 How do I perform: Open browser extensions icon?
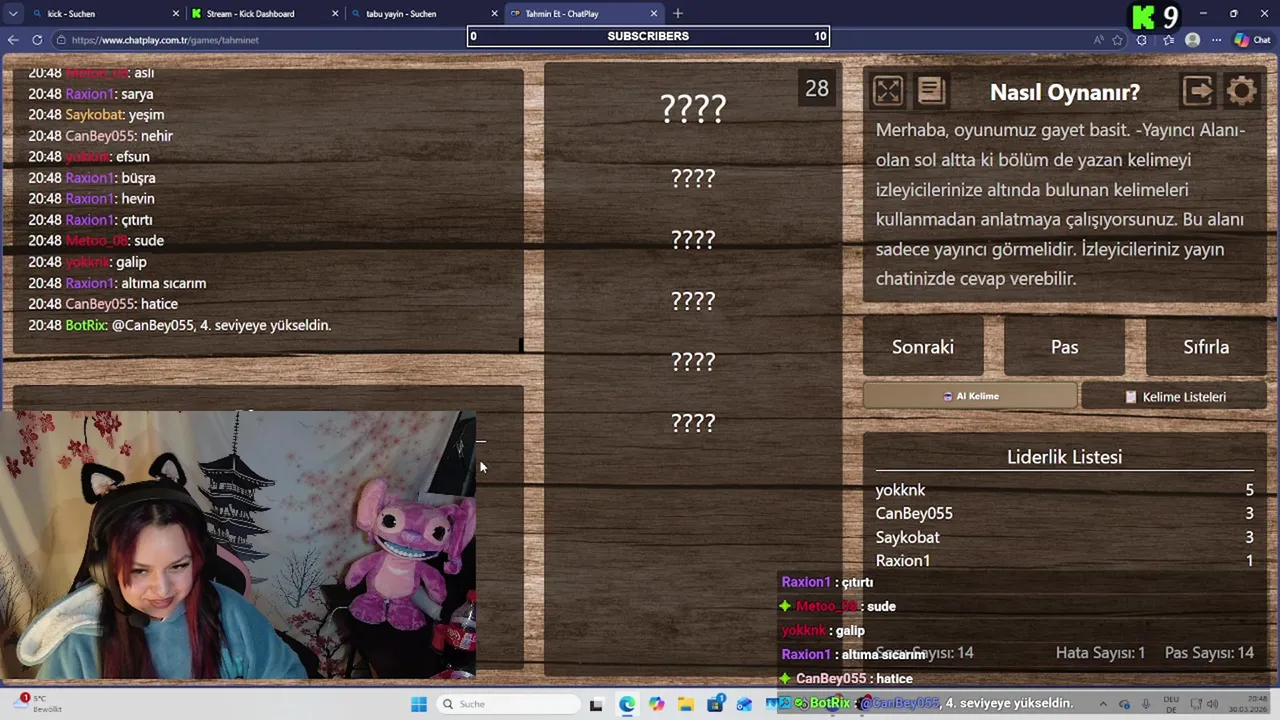tap(1142, 40)
